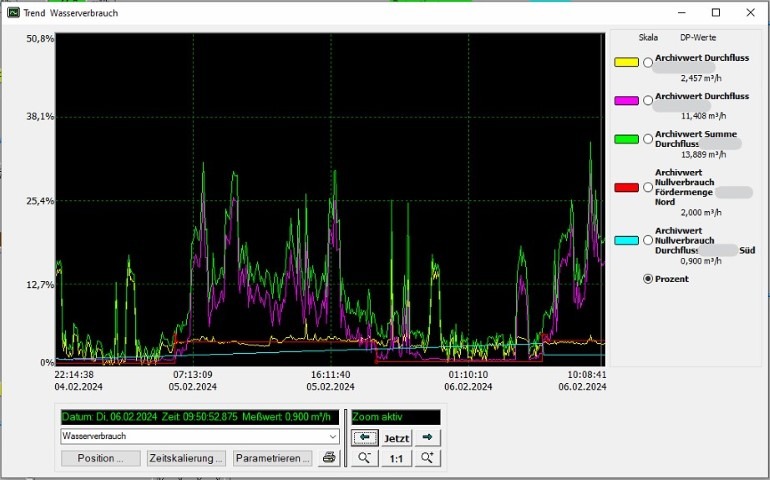770x480 pixels.
Task: Click the 38,1% scale label
Action: pos(40,116)
